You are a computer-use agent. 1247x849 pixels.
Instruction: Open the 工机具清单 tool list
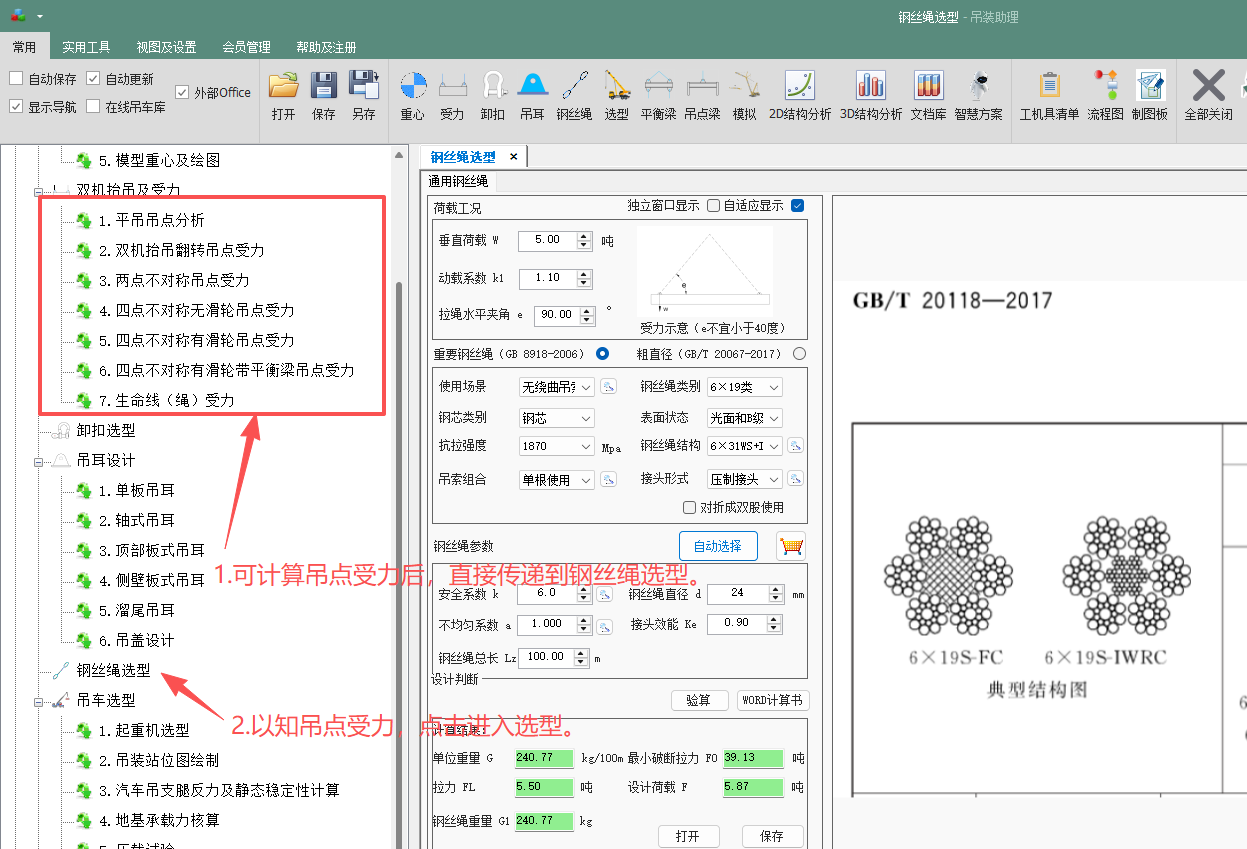[x=1050, y=95]
